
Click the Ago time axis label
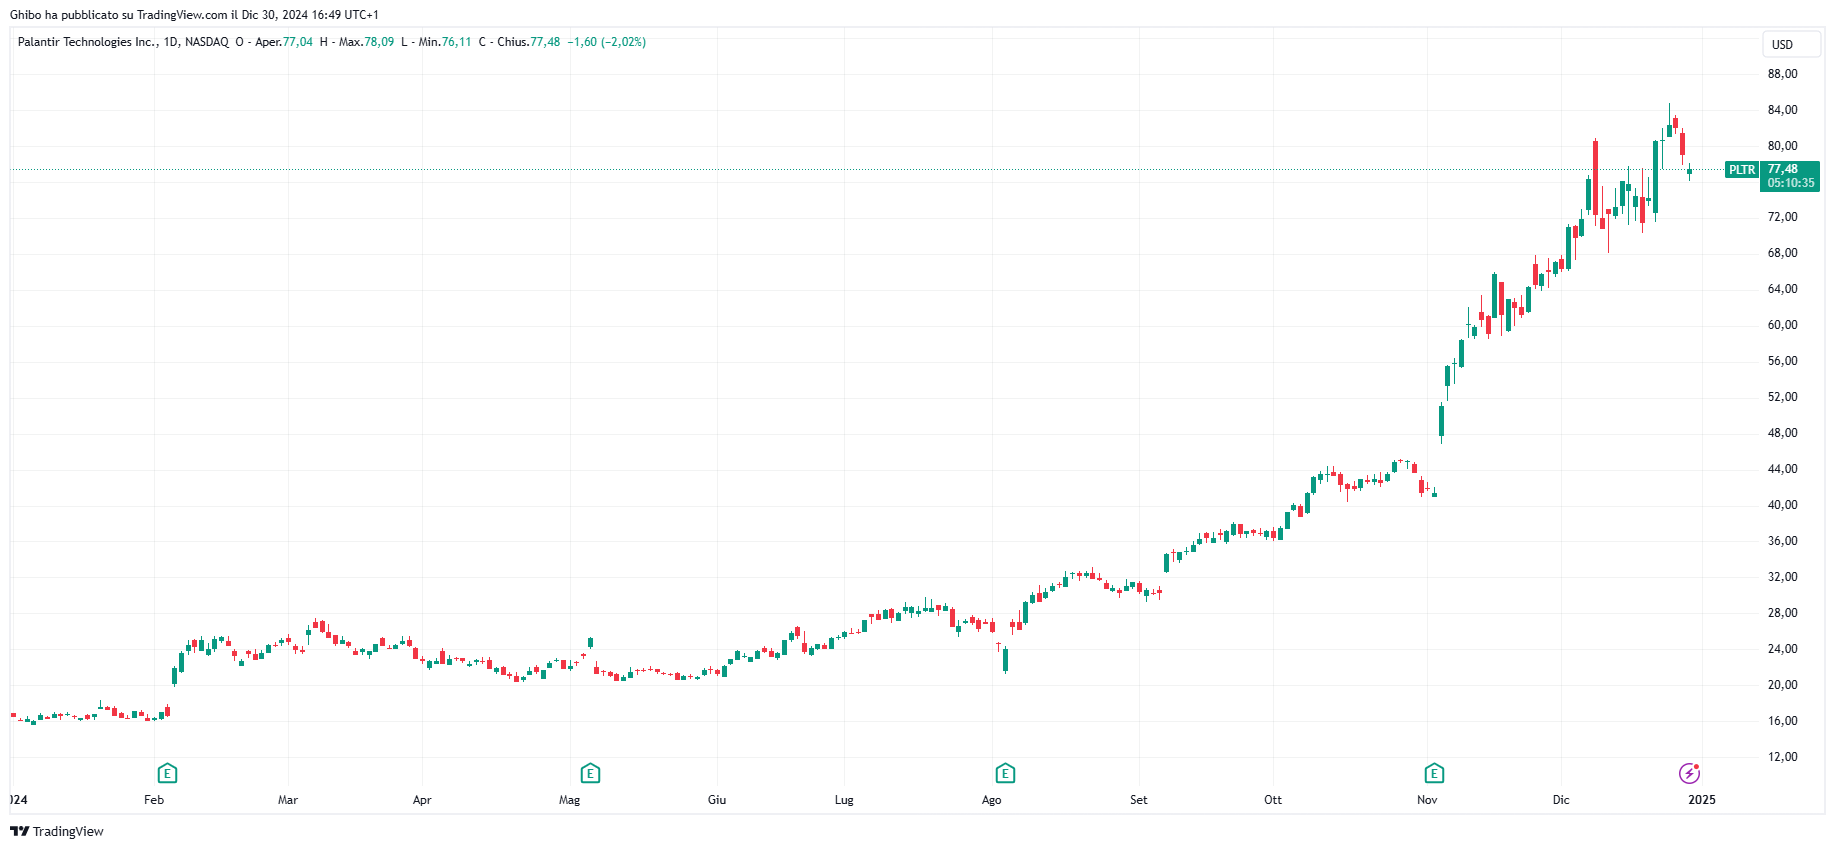[991, 800]
